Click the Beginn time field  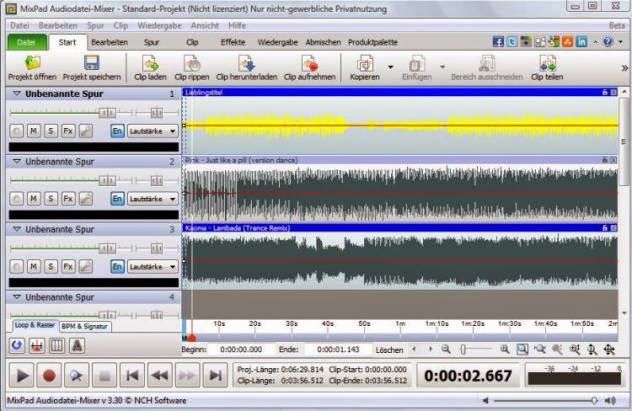pyautogui.click(x=241, y=349)
